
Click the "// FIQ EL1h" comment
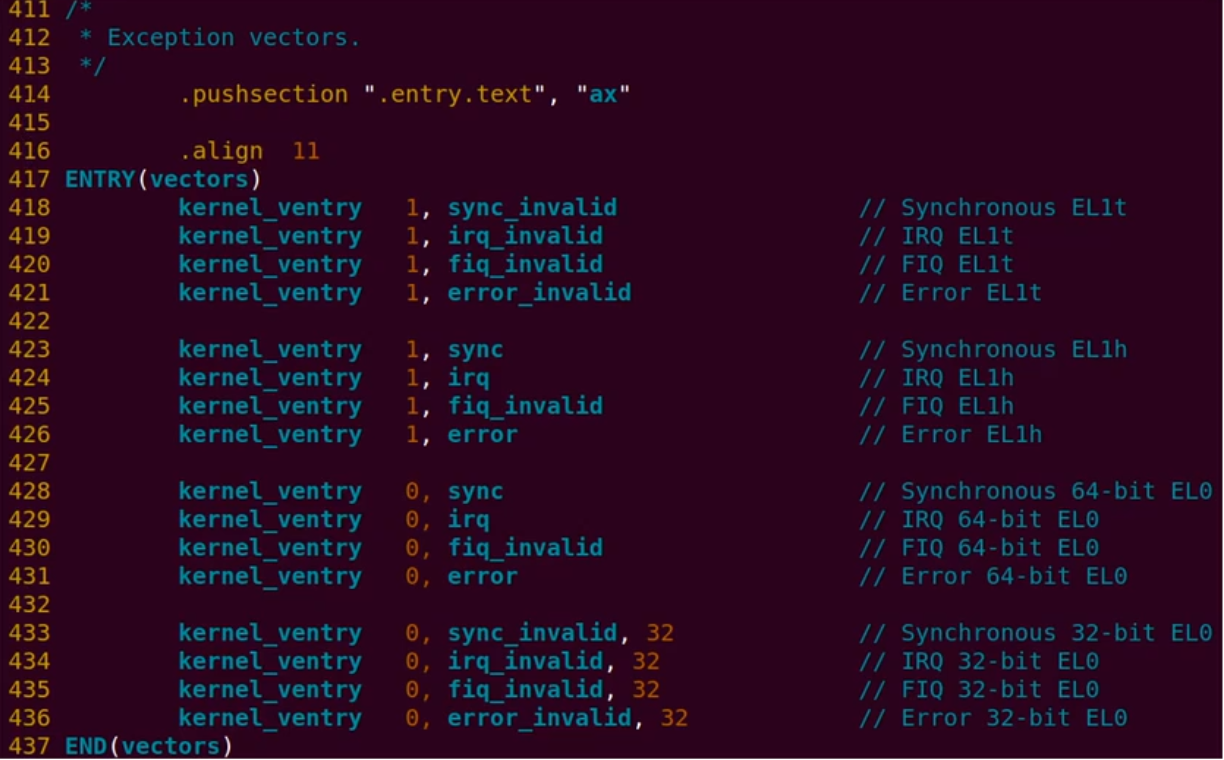(936, 406)
